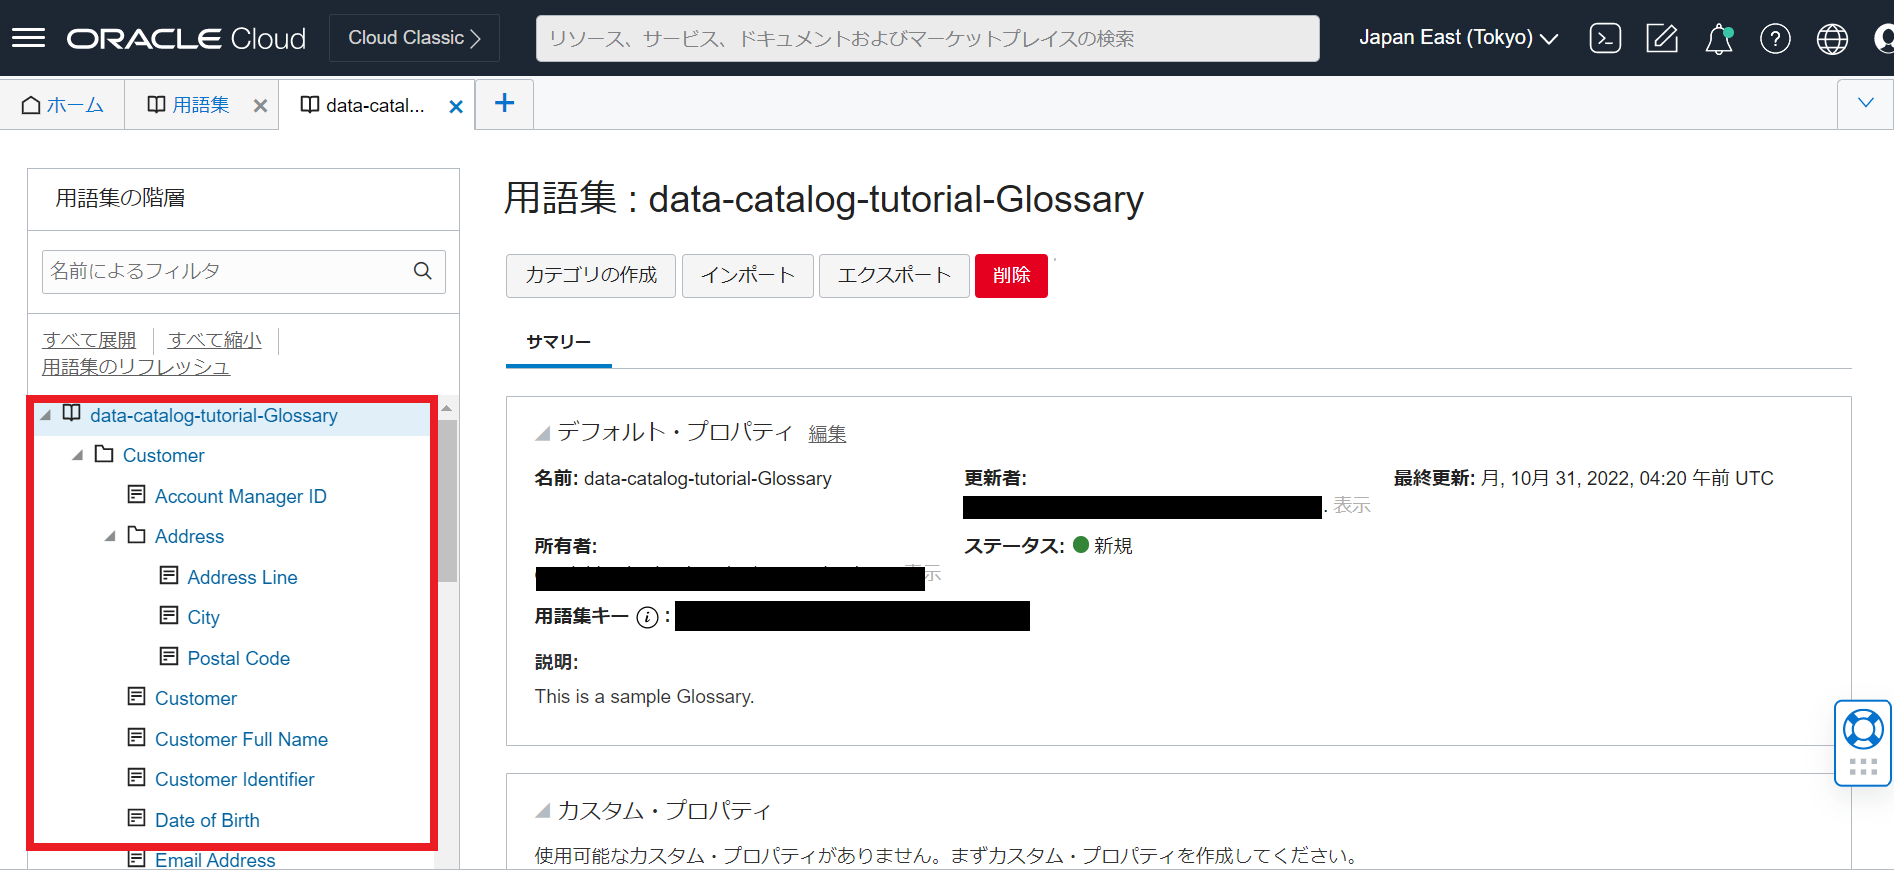Click the search magnifier in filter box

[x=423, y=271]
